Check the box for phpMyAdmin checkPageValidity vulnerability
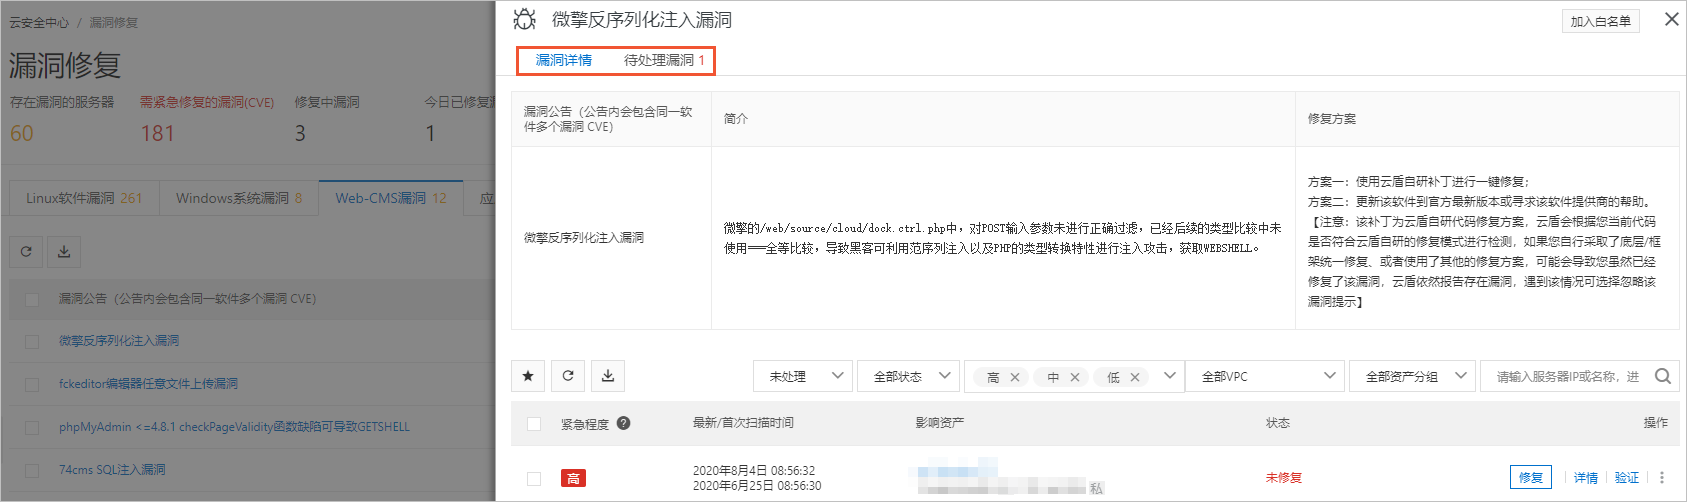 click(x=32, y=427)
